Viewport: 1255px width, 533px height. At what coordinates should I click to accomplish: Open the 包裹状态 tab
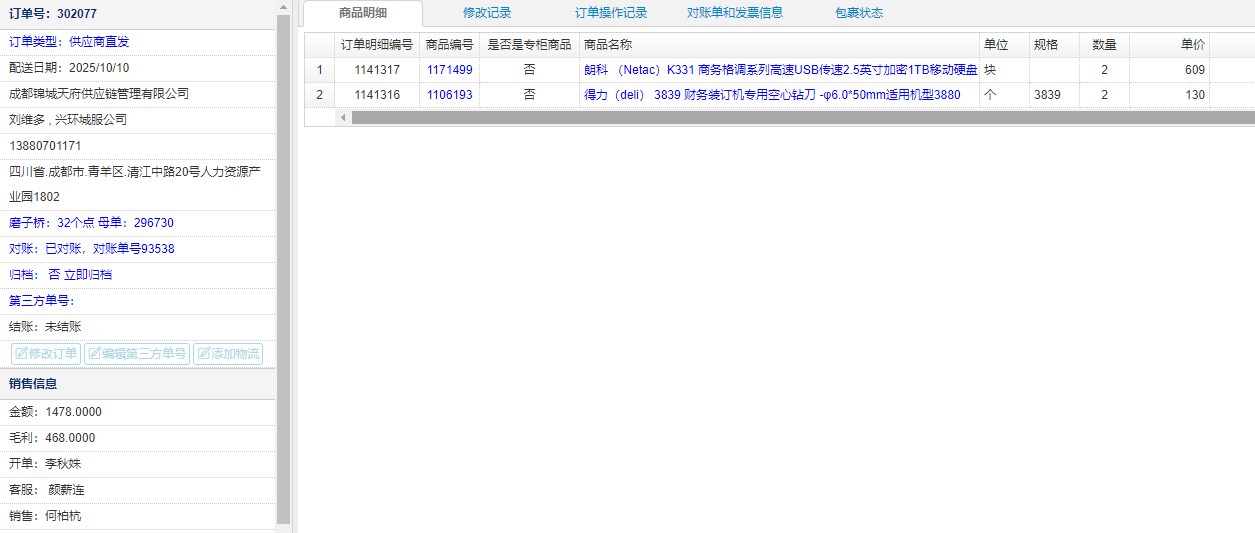point(859,13)
